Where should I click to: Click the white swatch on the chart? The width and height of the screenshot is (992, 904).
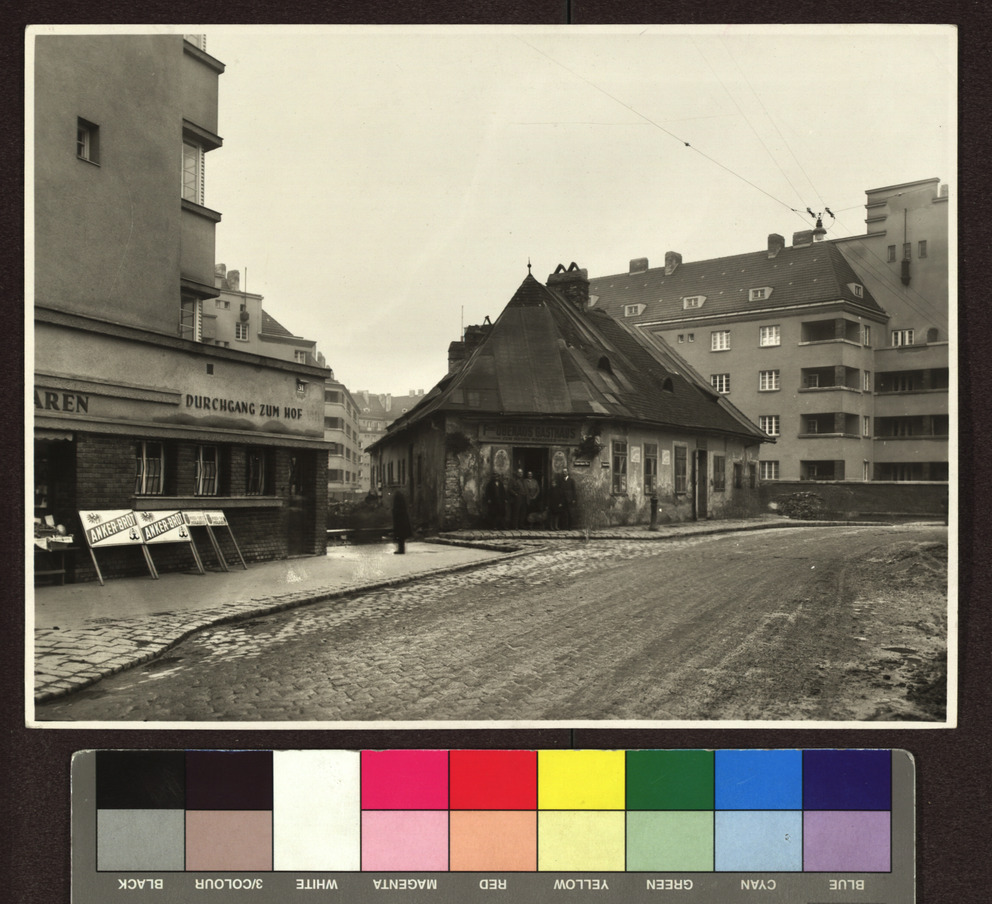point(317,810)
